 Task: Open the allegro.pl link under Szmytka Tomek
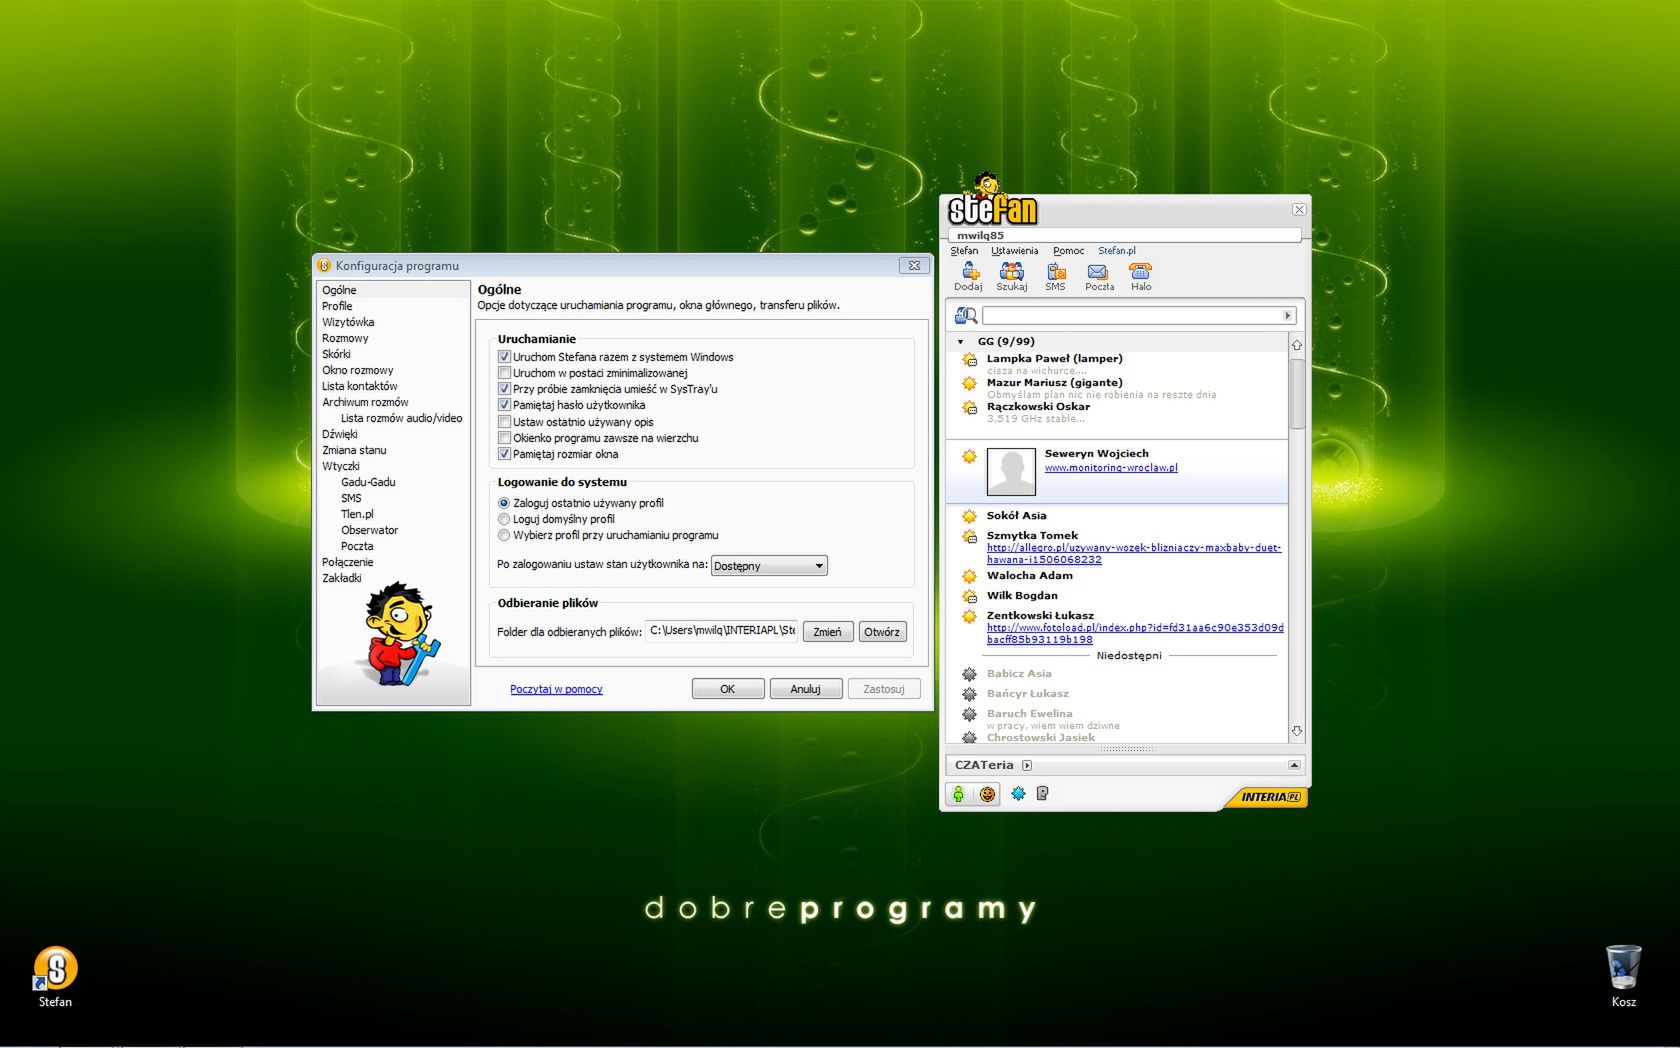(x=1134, y=554)
